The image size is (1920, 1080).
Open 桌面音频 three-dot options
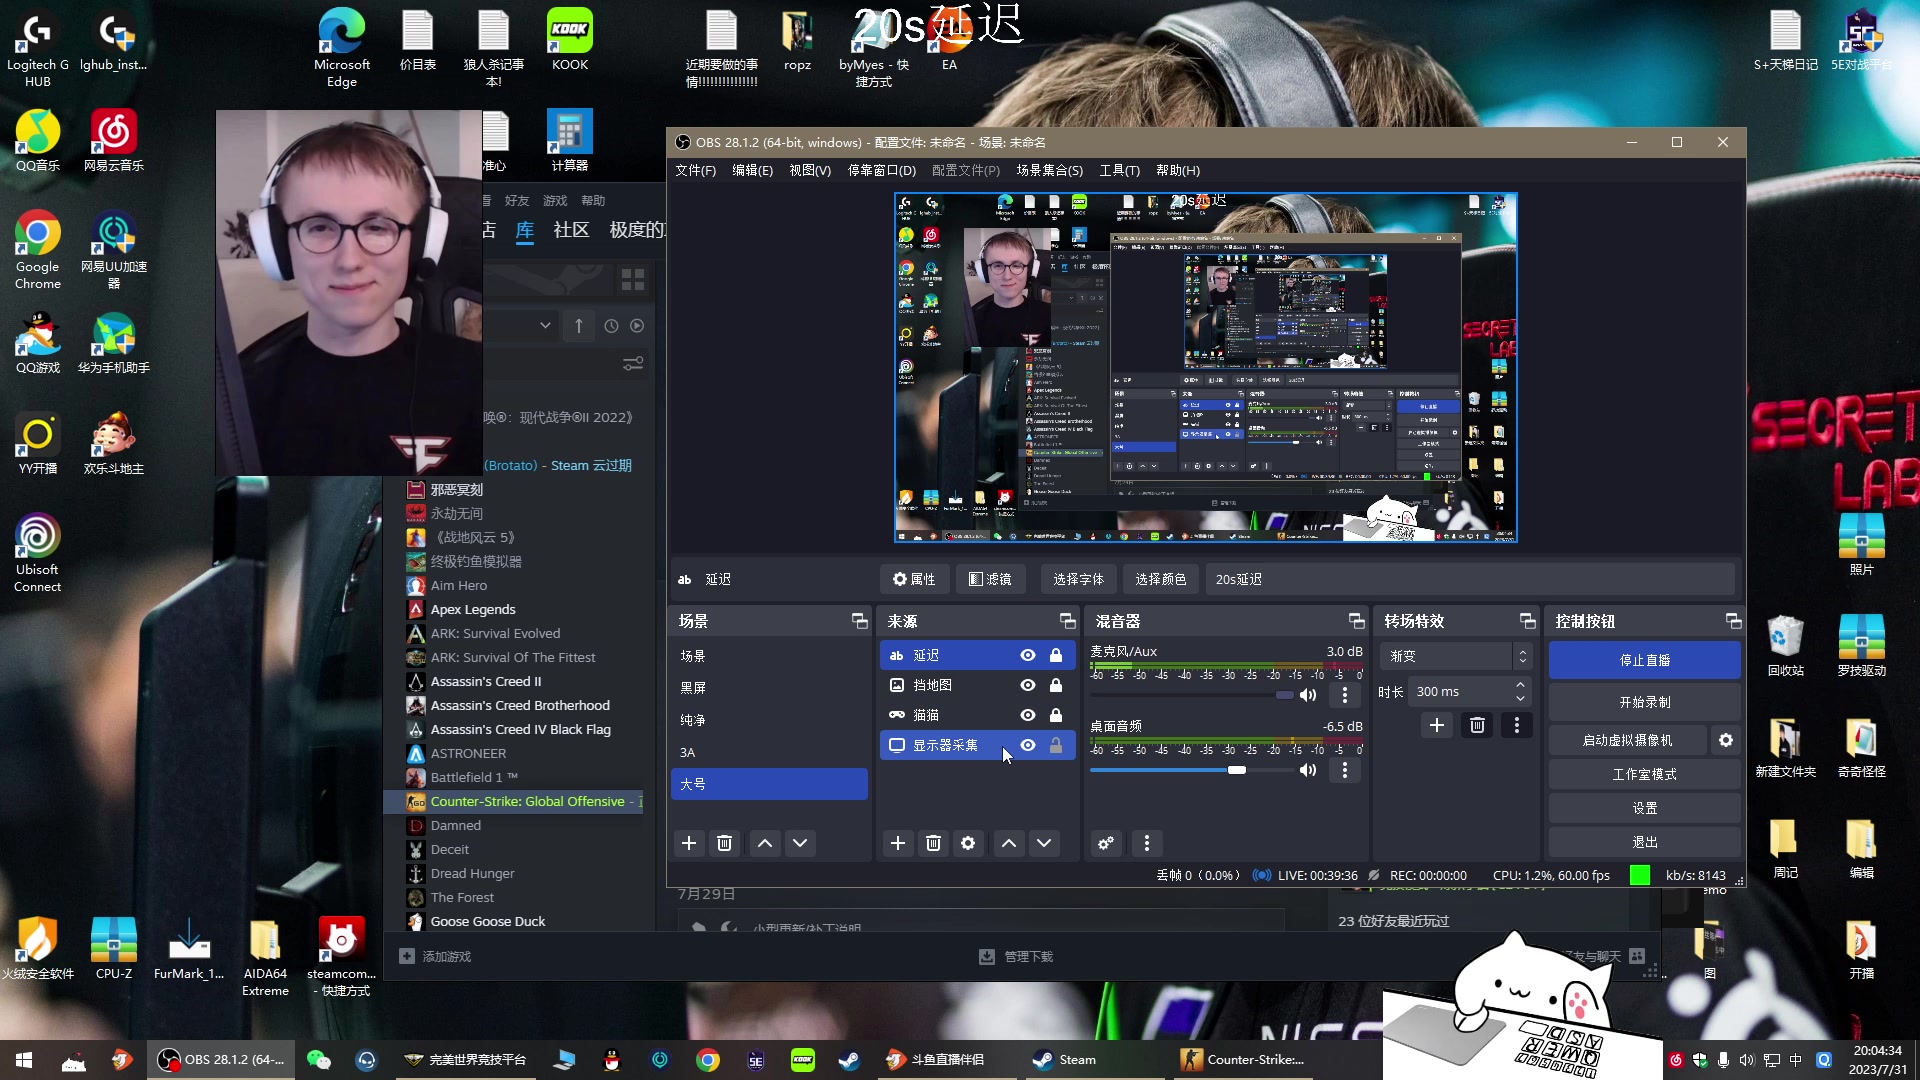(x=1345, y=770)
